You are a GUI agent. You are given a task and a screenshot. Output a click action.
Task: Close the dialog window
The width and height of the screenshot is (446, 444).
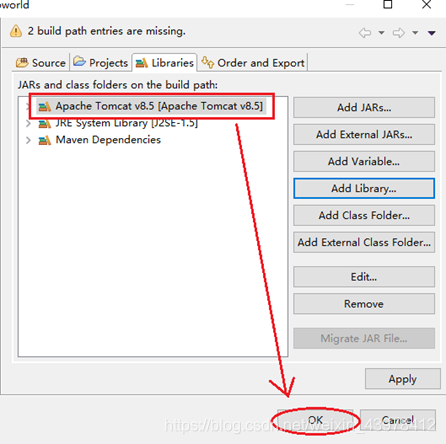(427, 4)
